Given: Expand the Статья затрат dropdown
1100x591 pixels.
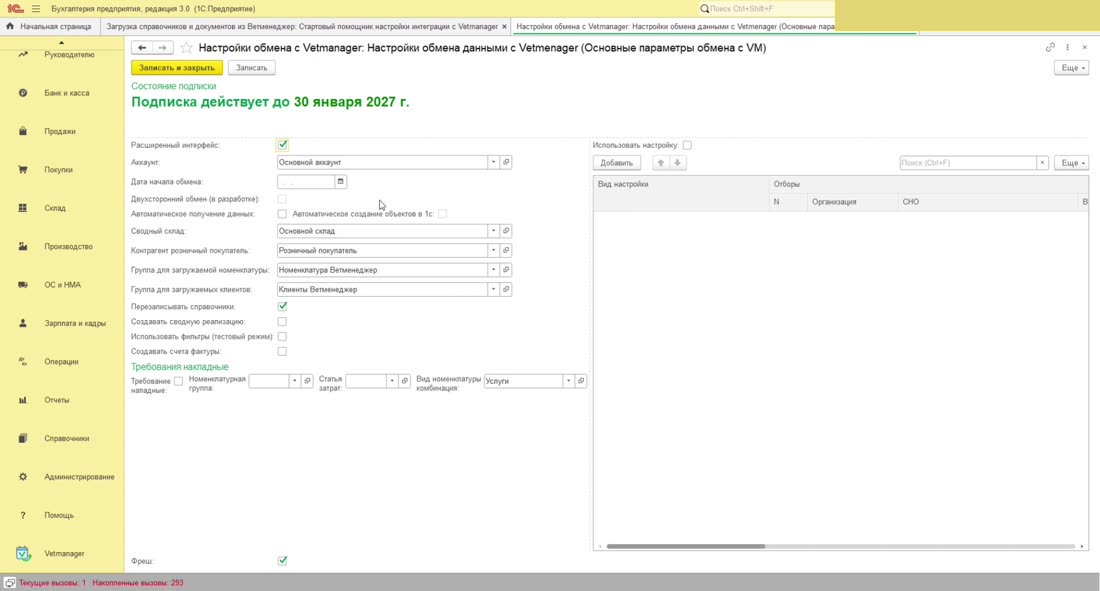Looking at the screenshot, I should [x=392, y=381].
